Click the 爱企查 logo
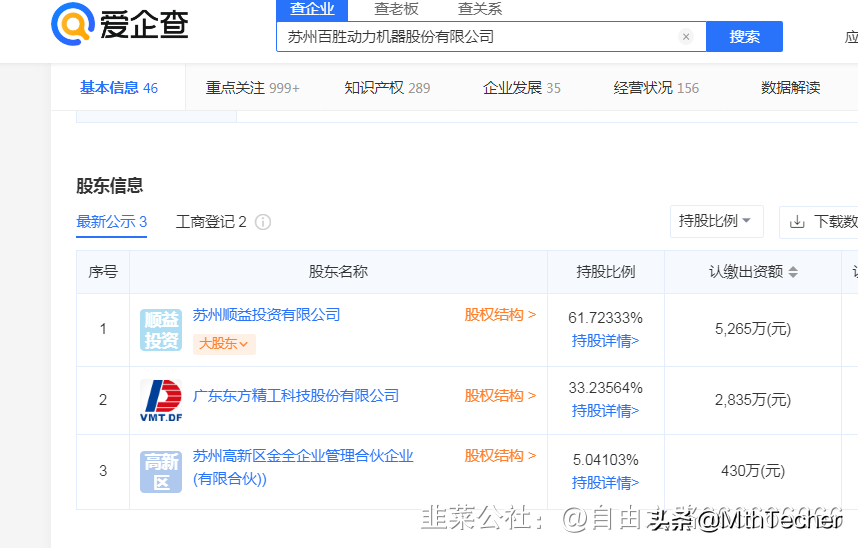The image size is (858, 548). 120,24
